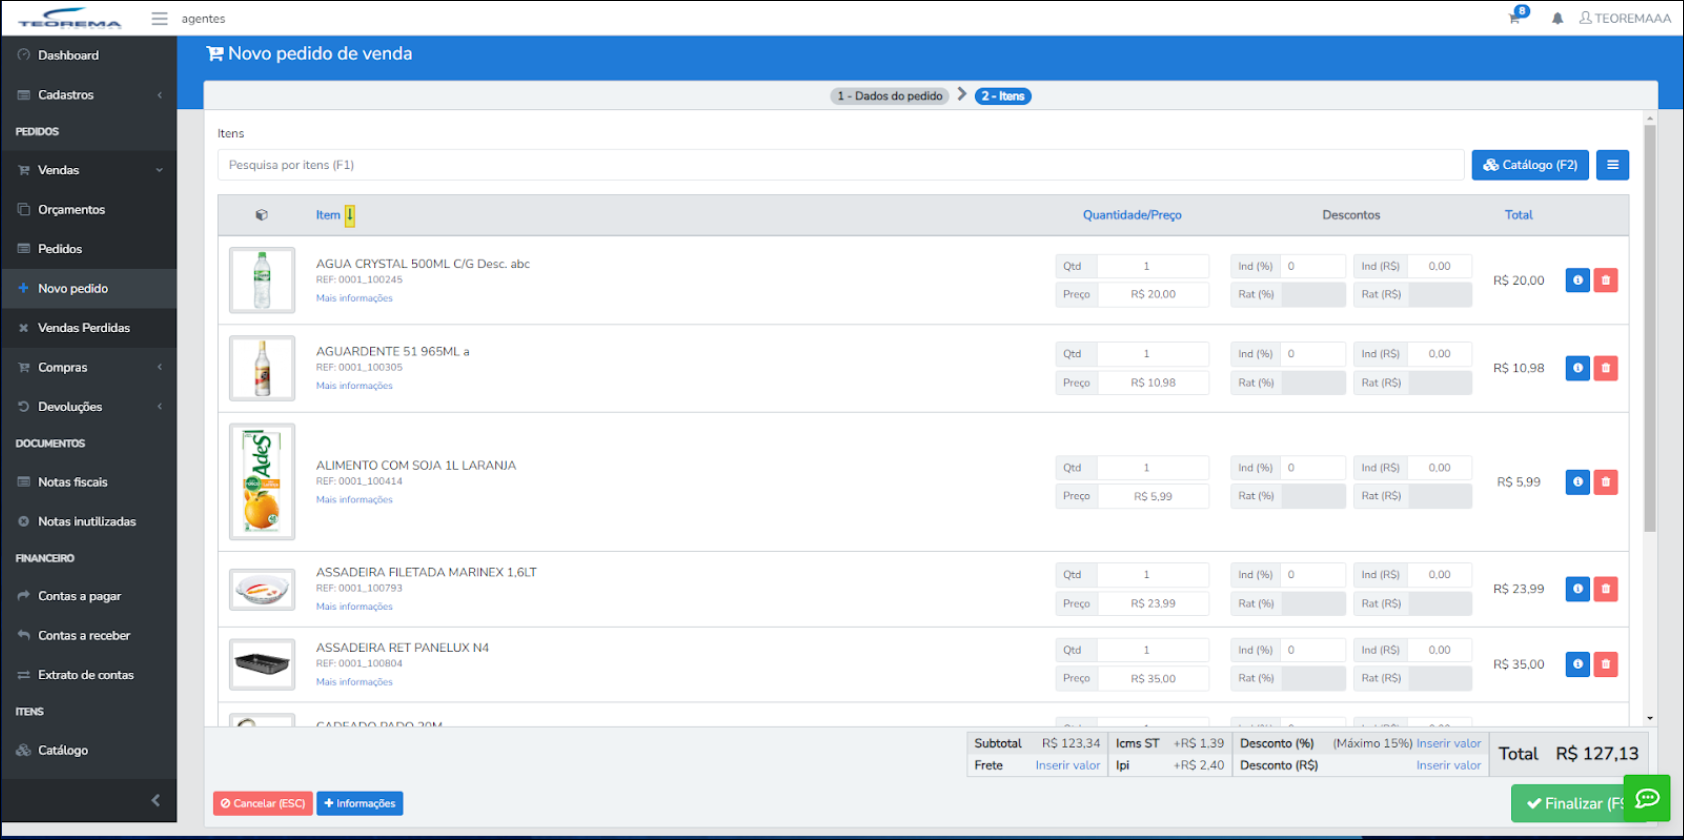Image resolution: width=1684 pixels, height=840 pixels.
Task: Collapse the sidebar with bottom chevron
Action: point(155,800)
